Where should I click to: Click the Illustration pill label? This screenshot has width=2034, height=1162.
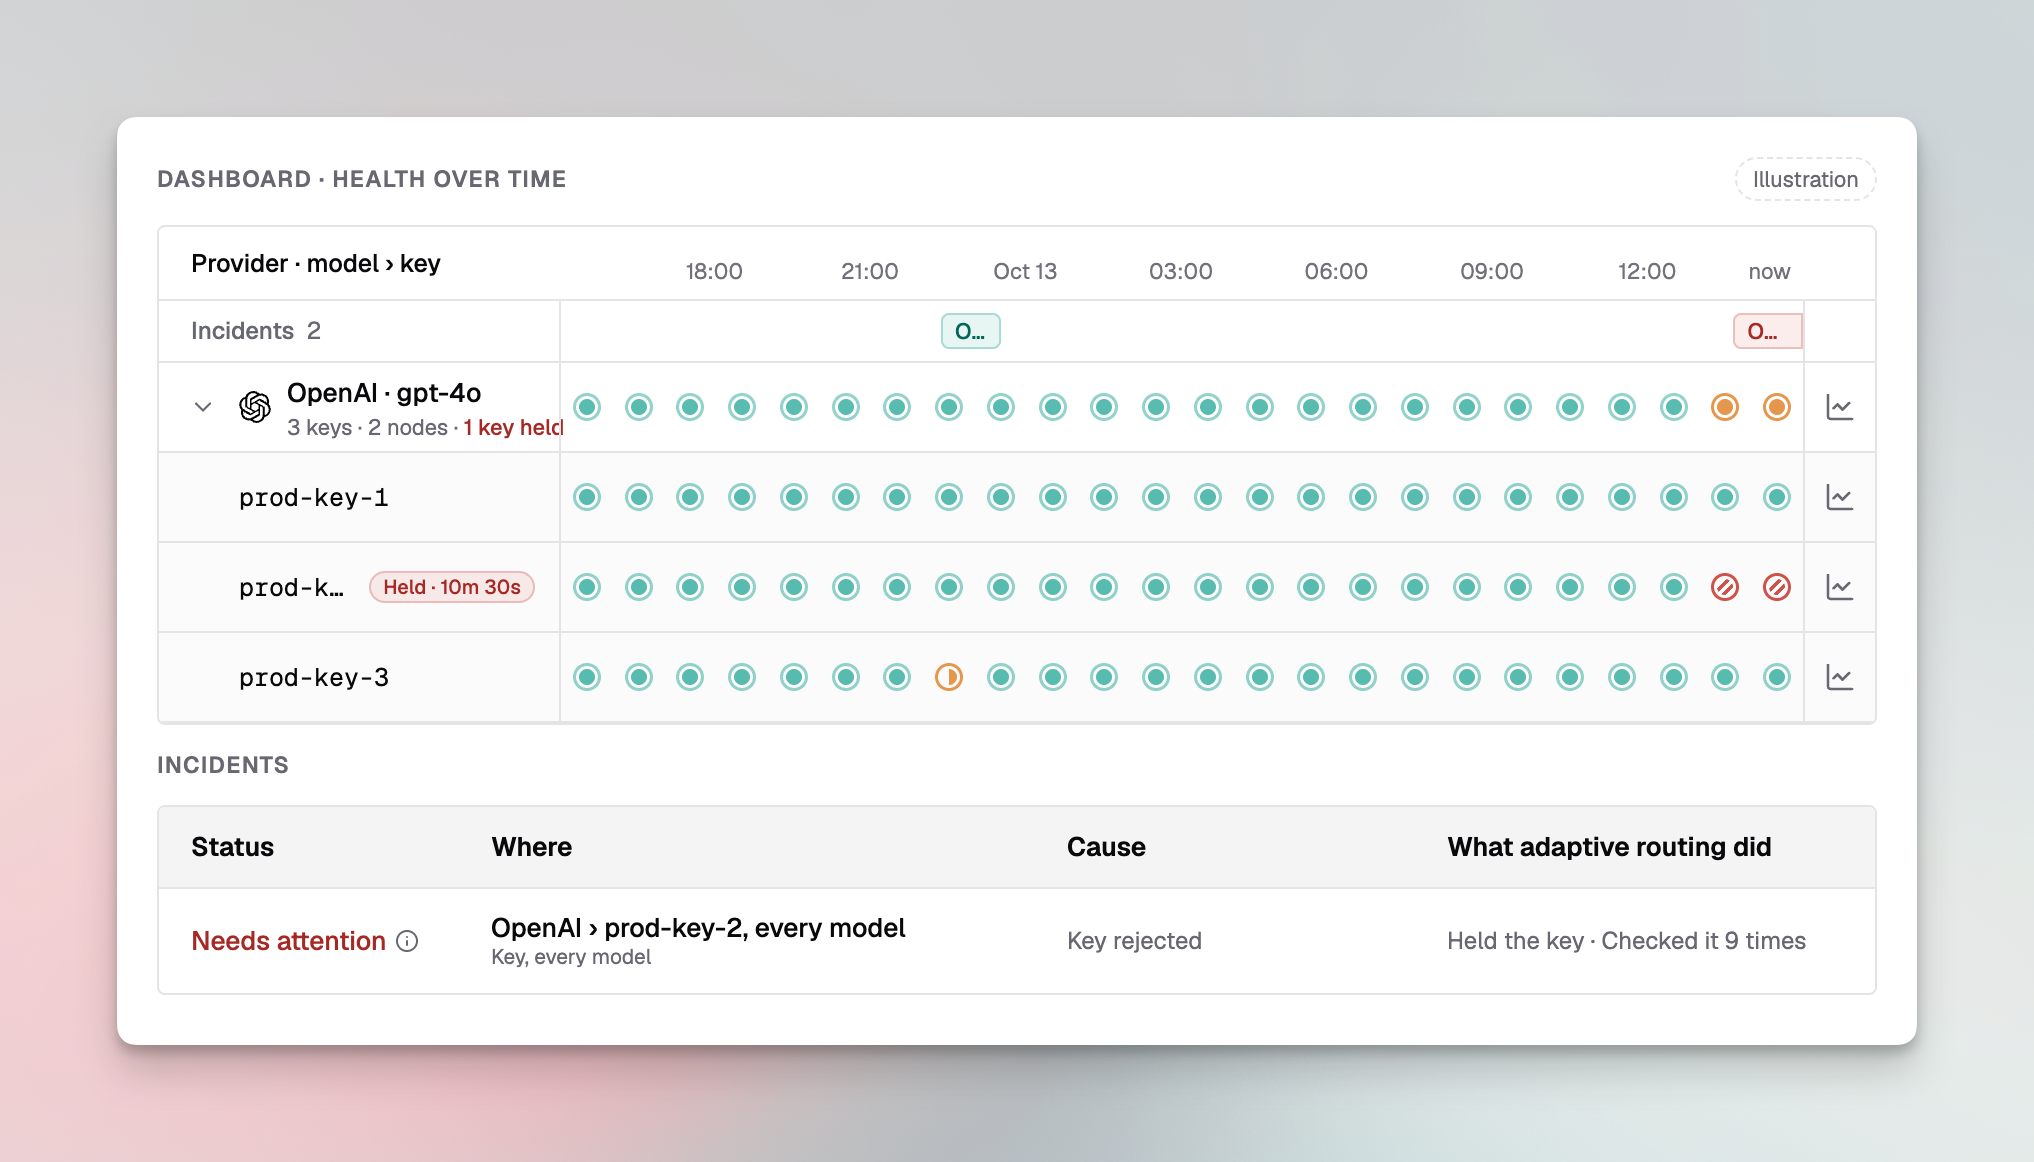1805,179
